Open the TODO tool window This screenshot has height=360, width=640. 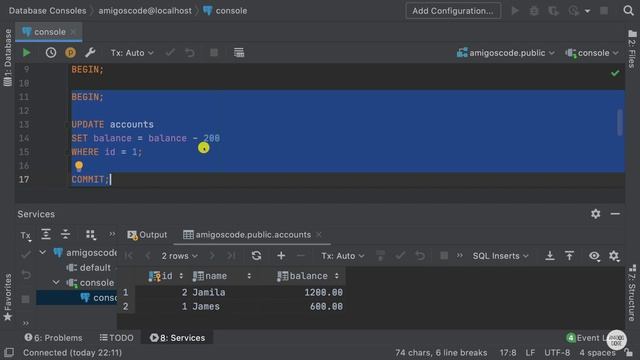[x=116, y=338]
